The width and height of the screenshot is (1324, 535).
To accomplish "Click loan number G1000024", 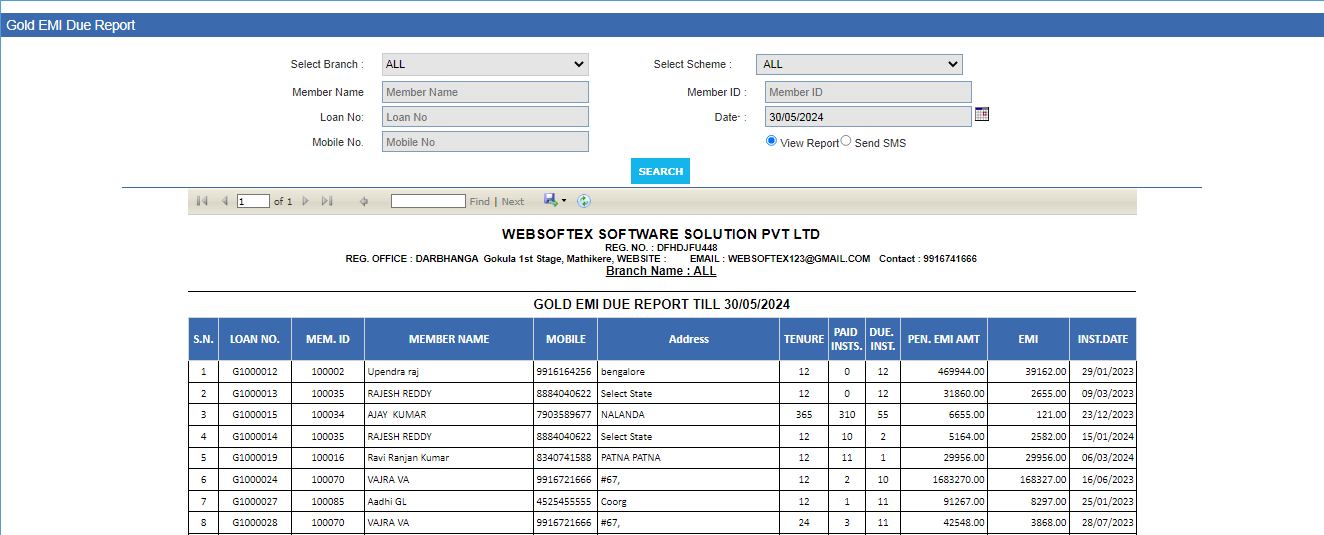I will 255,480.
